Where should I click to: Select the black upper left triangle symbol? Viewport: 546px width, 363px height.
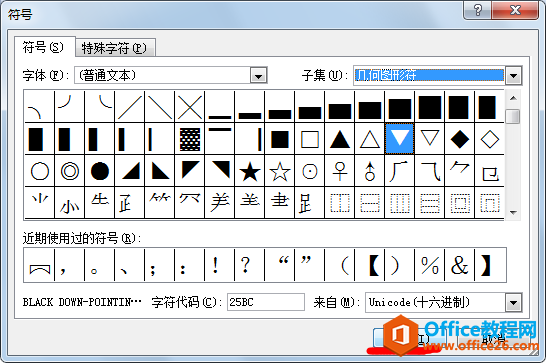click(190, 171)
